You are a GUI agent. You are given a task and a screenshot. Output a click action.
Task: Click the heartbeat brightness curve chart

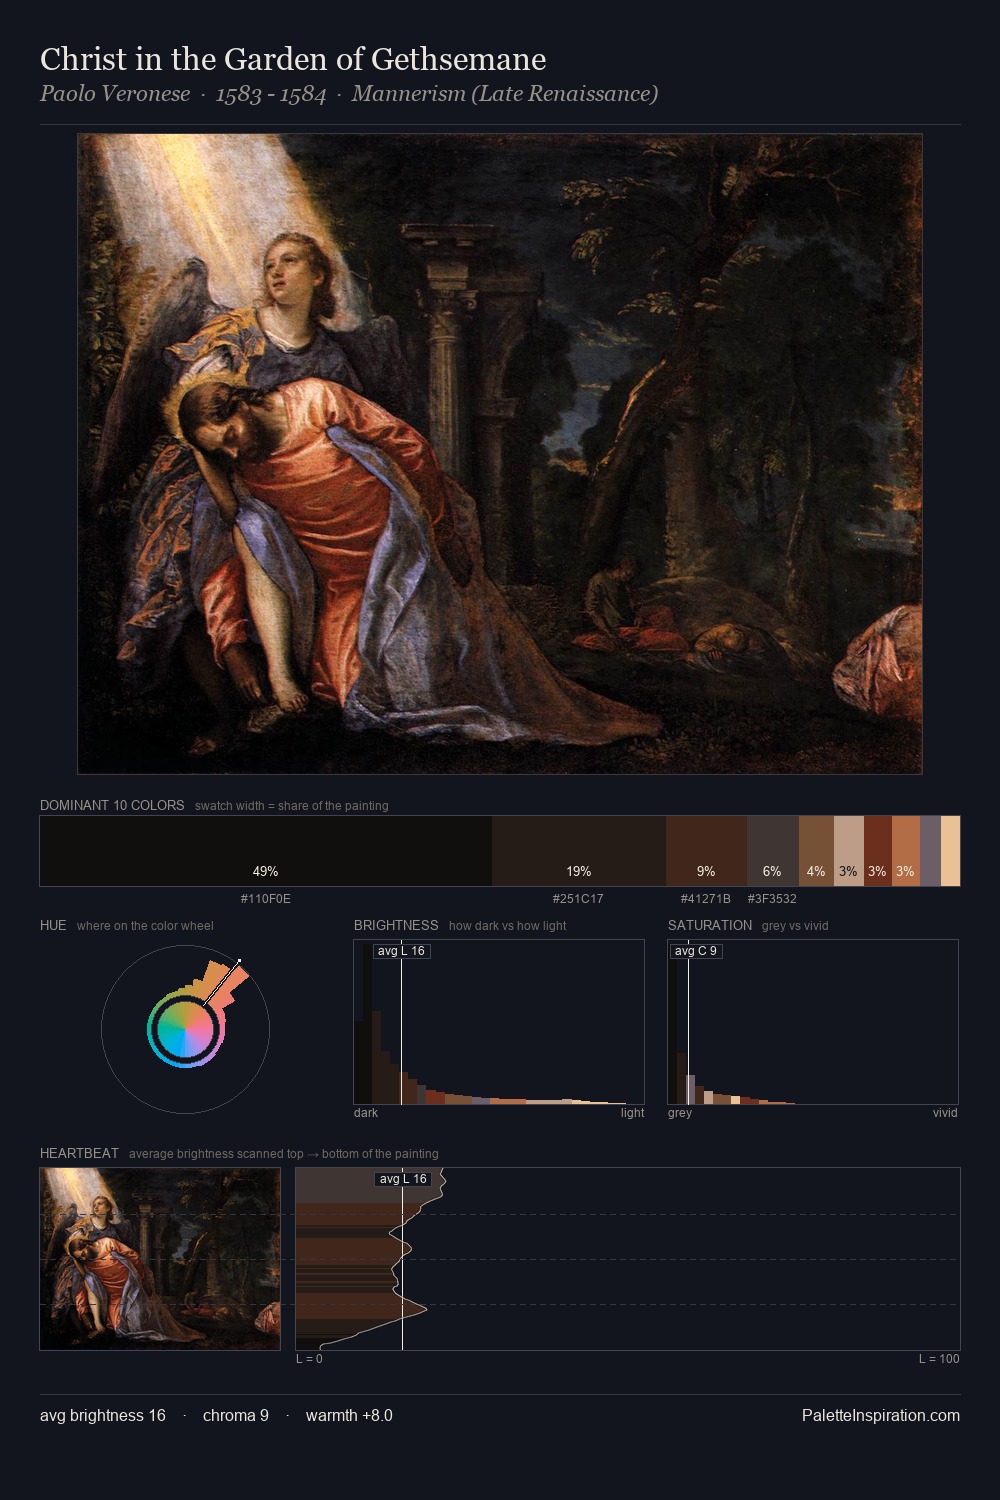point(628,1259)
